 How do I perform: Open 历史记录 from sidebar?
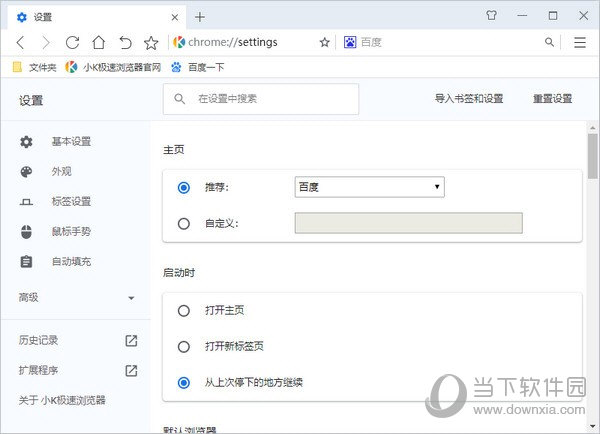[38, 340]
